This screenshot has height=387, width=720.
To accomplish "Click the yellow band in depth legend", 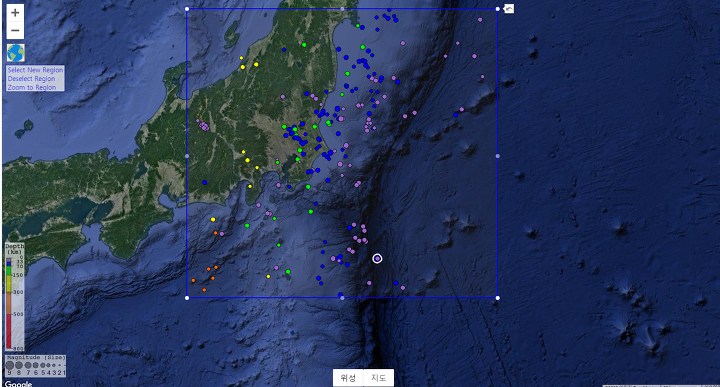I will point(9,283).
